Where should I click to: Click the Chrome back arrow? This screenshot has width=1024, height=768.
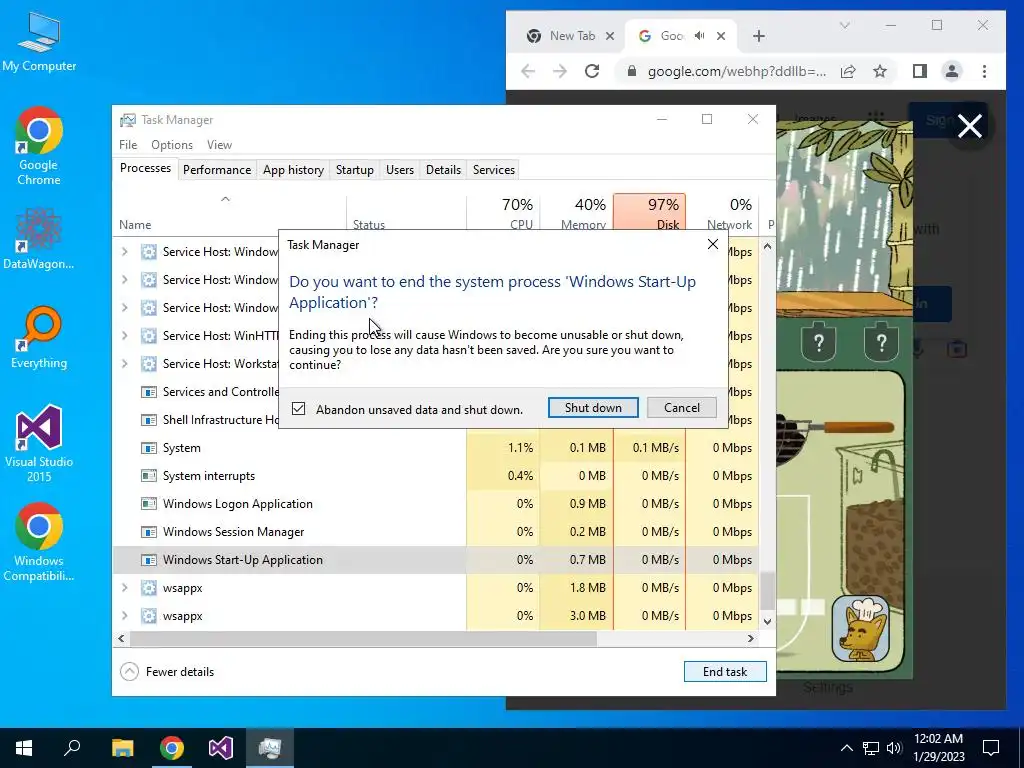click(x=528, y=71)
